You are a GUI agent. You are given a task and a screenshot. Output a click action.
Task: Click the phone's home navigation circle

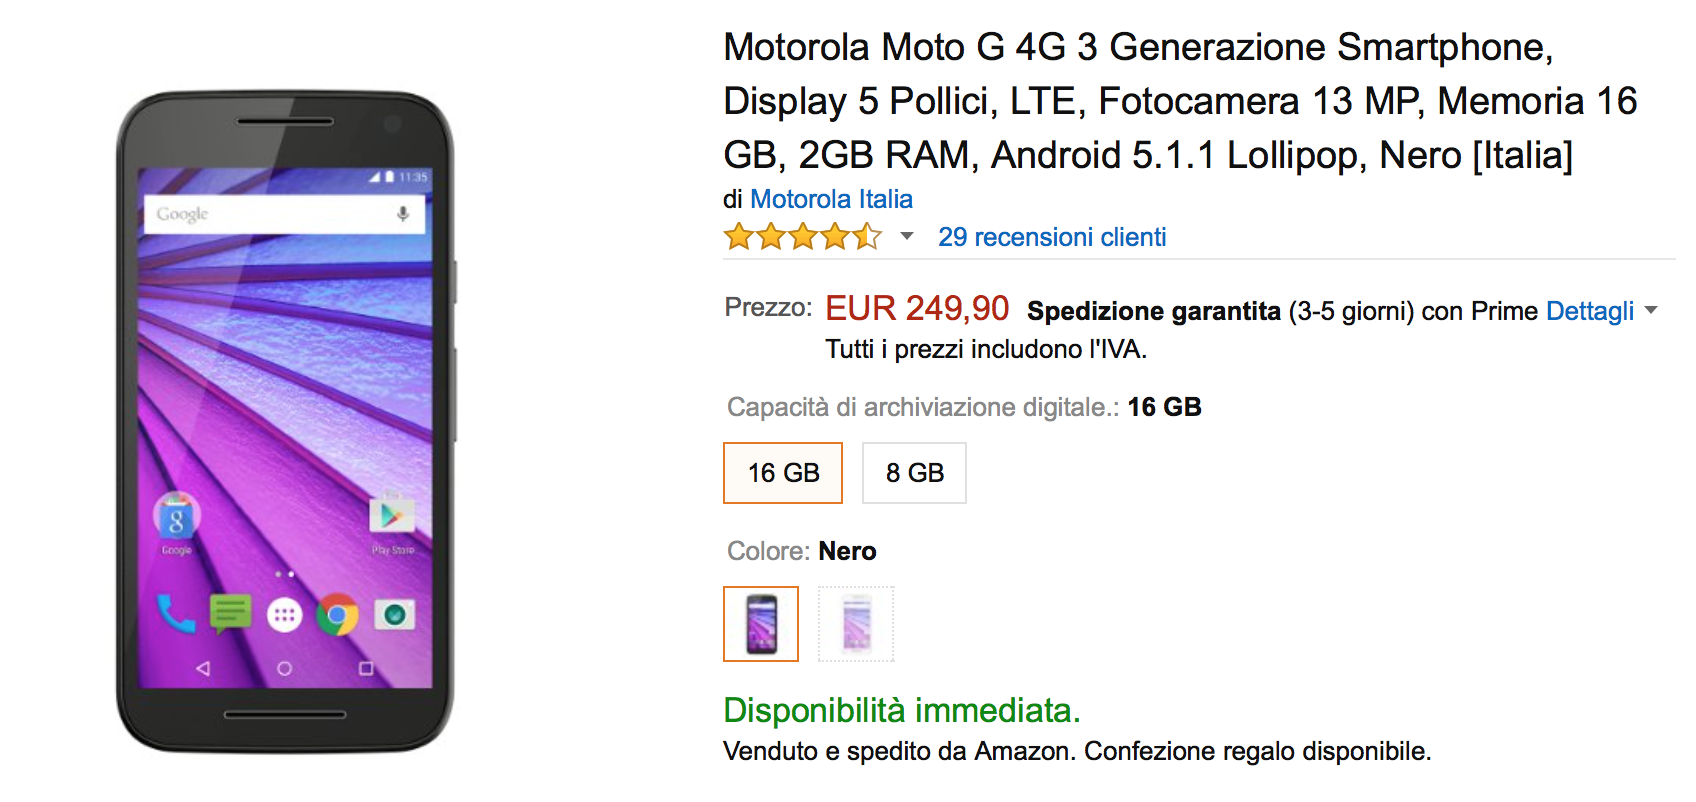tap(285, 668)
